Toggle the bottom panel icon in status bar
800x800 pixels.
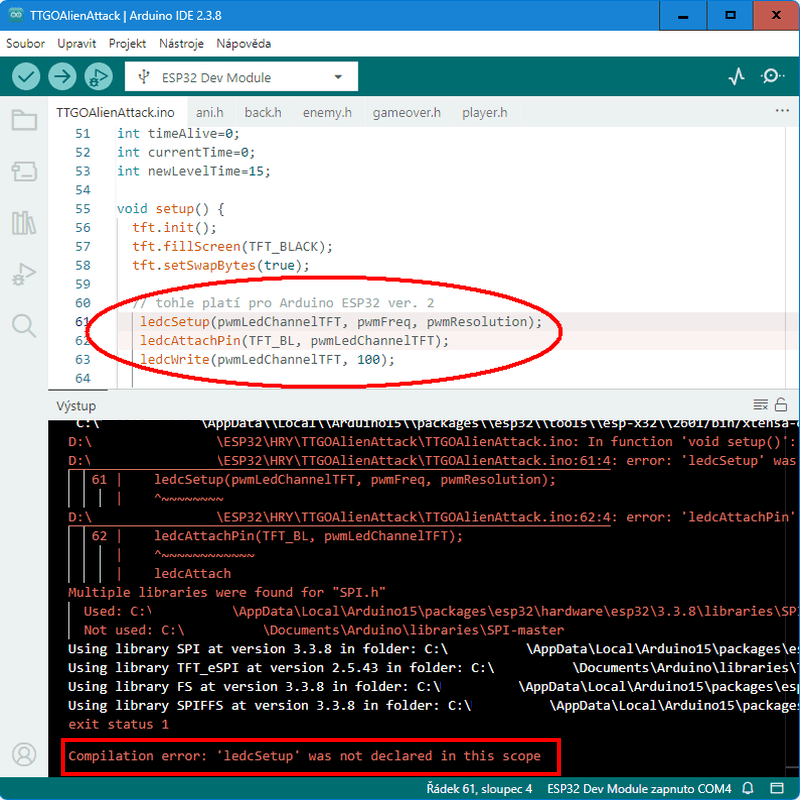click(x=777, y=788)
